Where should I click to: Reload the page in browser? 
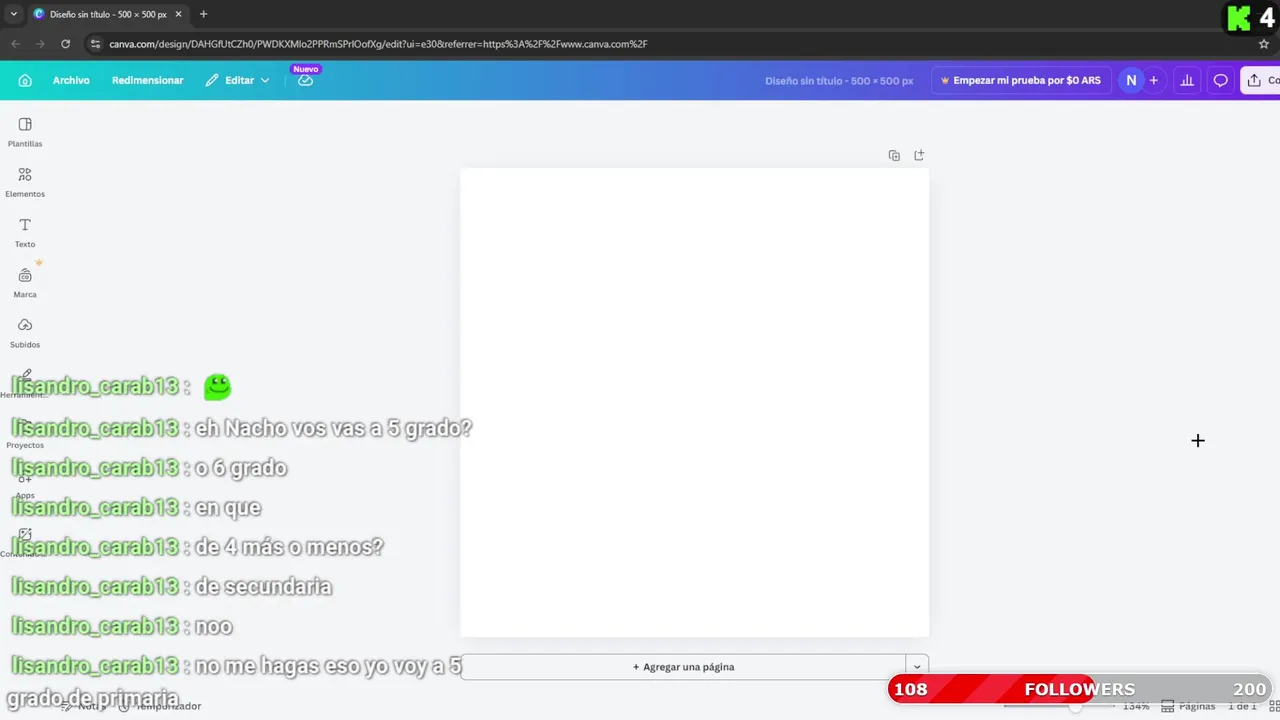click(65, 44)
